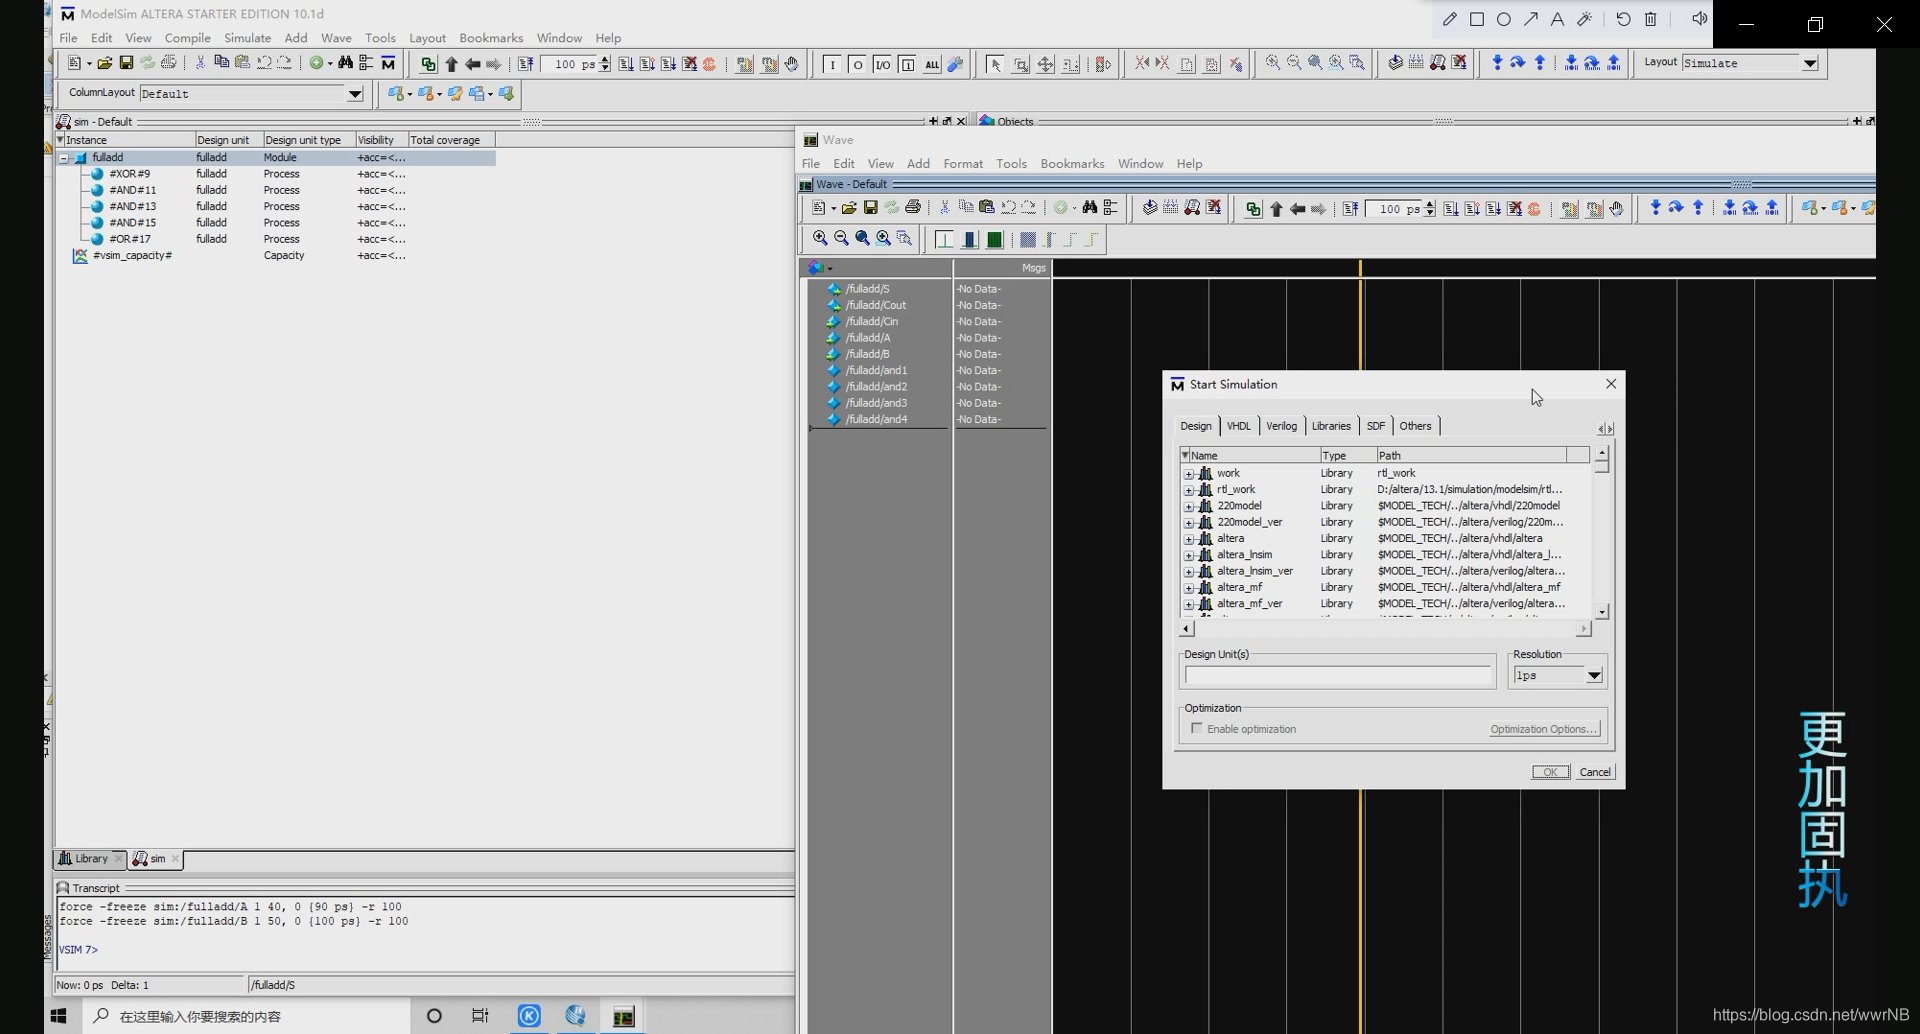This screenshot has width=1920, height=1034.
Task: Open the Layout Simulate dropdown
Action: (1810, 63)
